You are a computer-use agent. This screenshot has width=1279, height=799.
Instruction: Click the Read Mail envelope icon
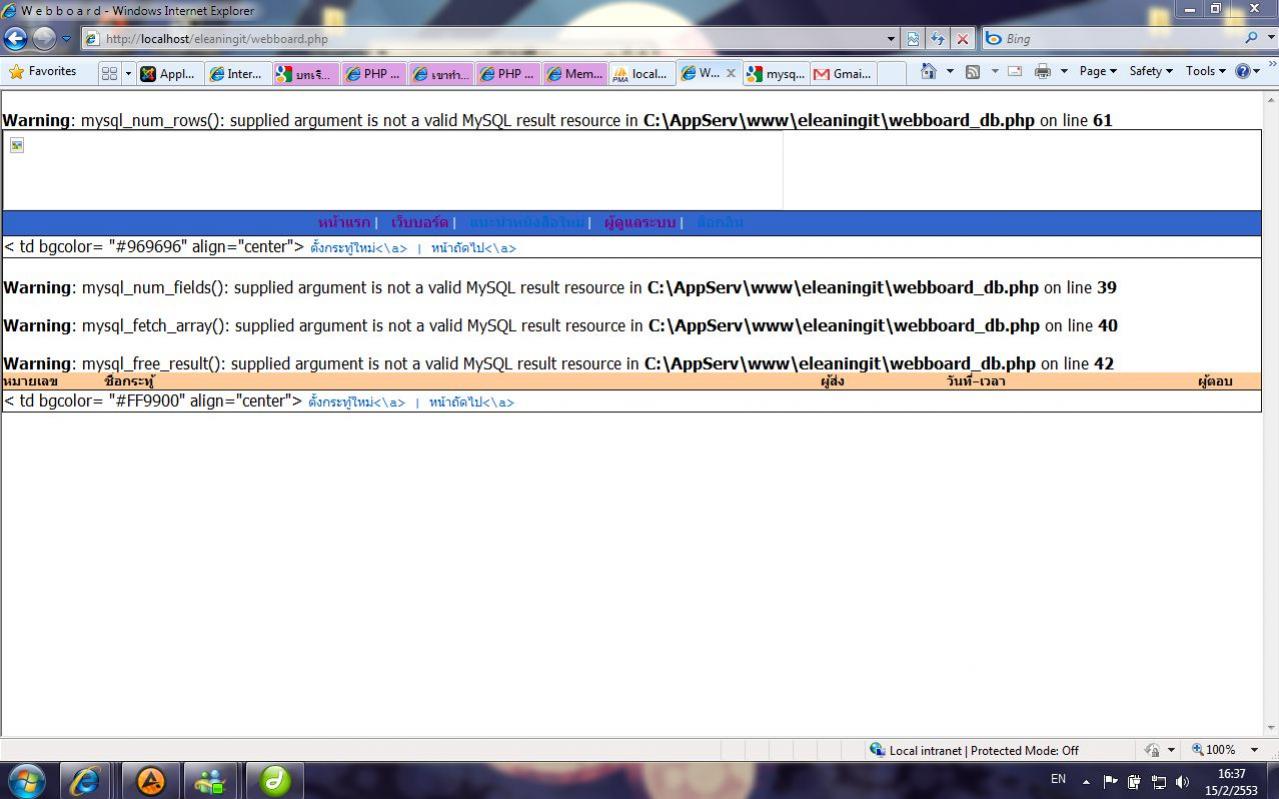pyautogui.click(x=1015, y=72)
